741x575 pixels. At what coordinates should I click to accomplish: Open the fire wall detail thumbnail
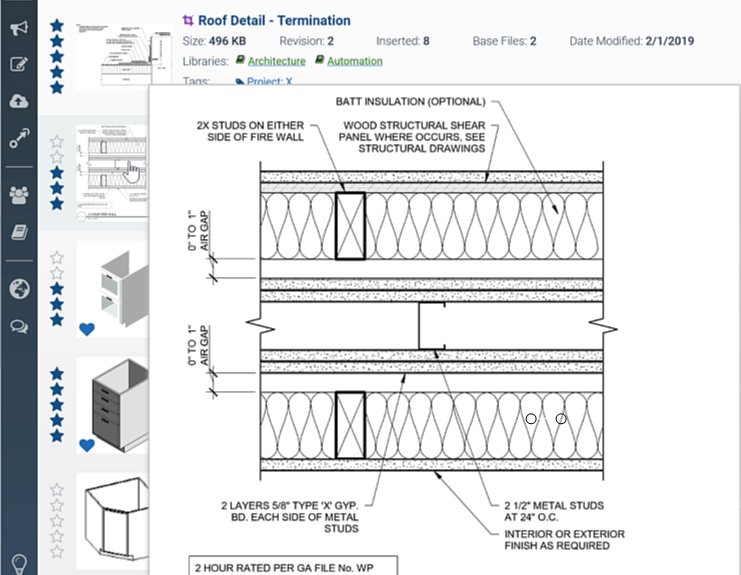pos(112,173)
